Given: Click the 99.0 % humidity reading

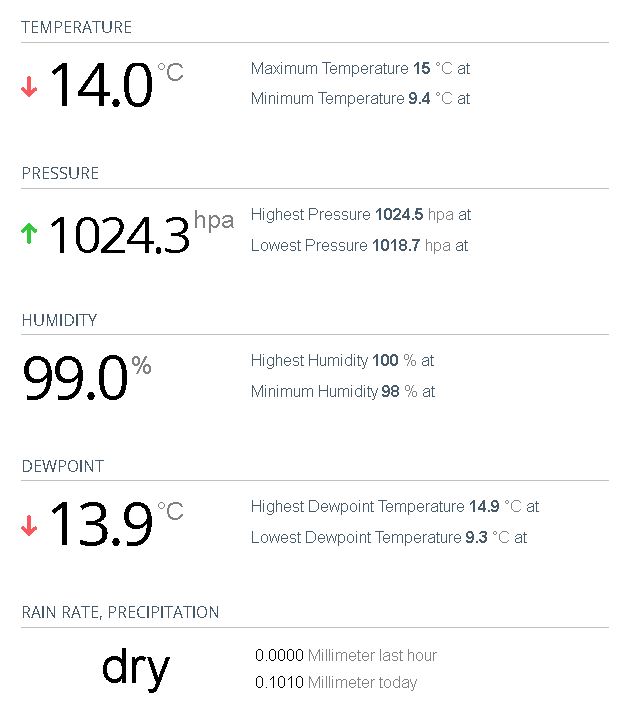Looking at the screenshot, I should point(75,378).
